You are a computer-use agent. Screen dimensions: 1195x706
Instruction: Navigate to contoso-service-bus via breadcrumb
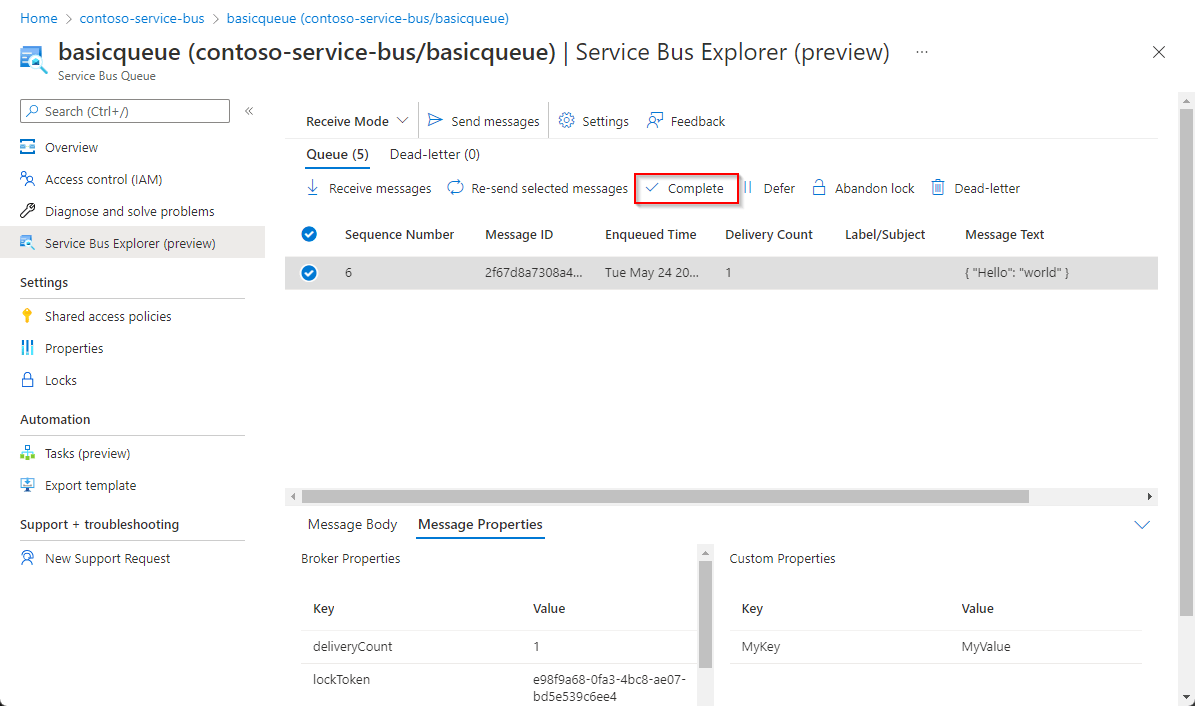tap(142, 17)
